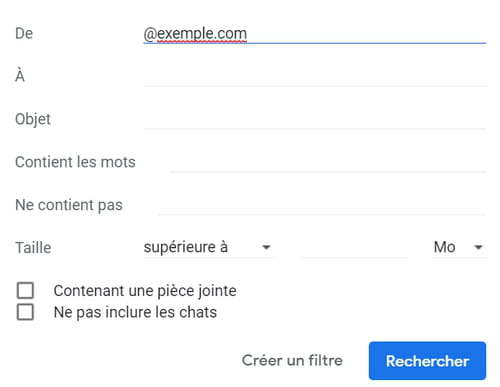500x387 pixels.
Task: Click the Taille label
Action: pyautogui.click(x=33, y=248)
